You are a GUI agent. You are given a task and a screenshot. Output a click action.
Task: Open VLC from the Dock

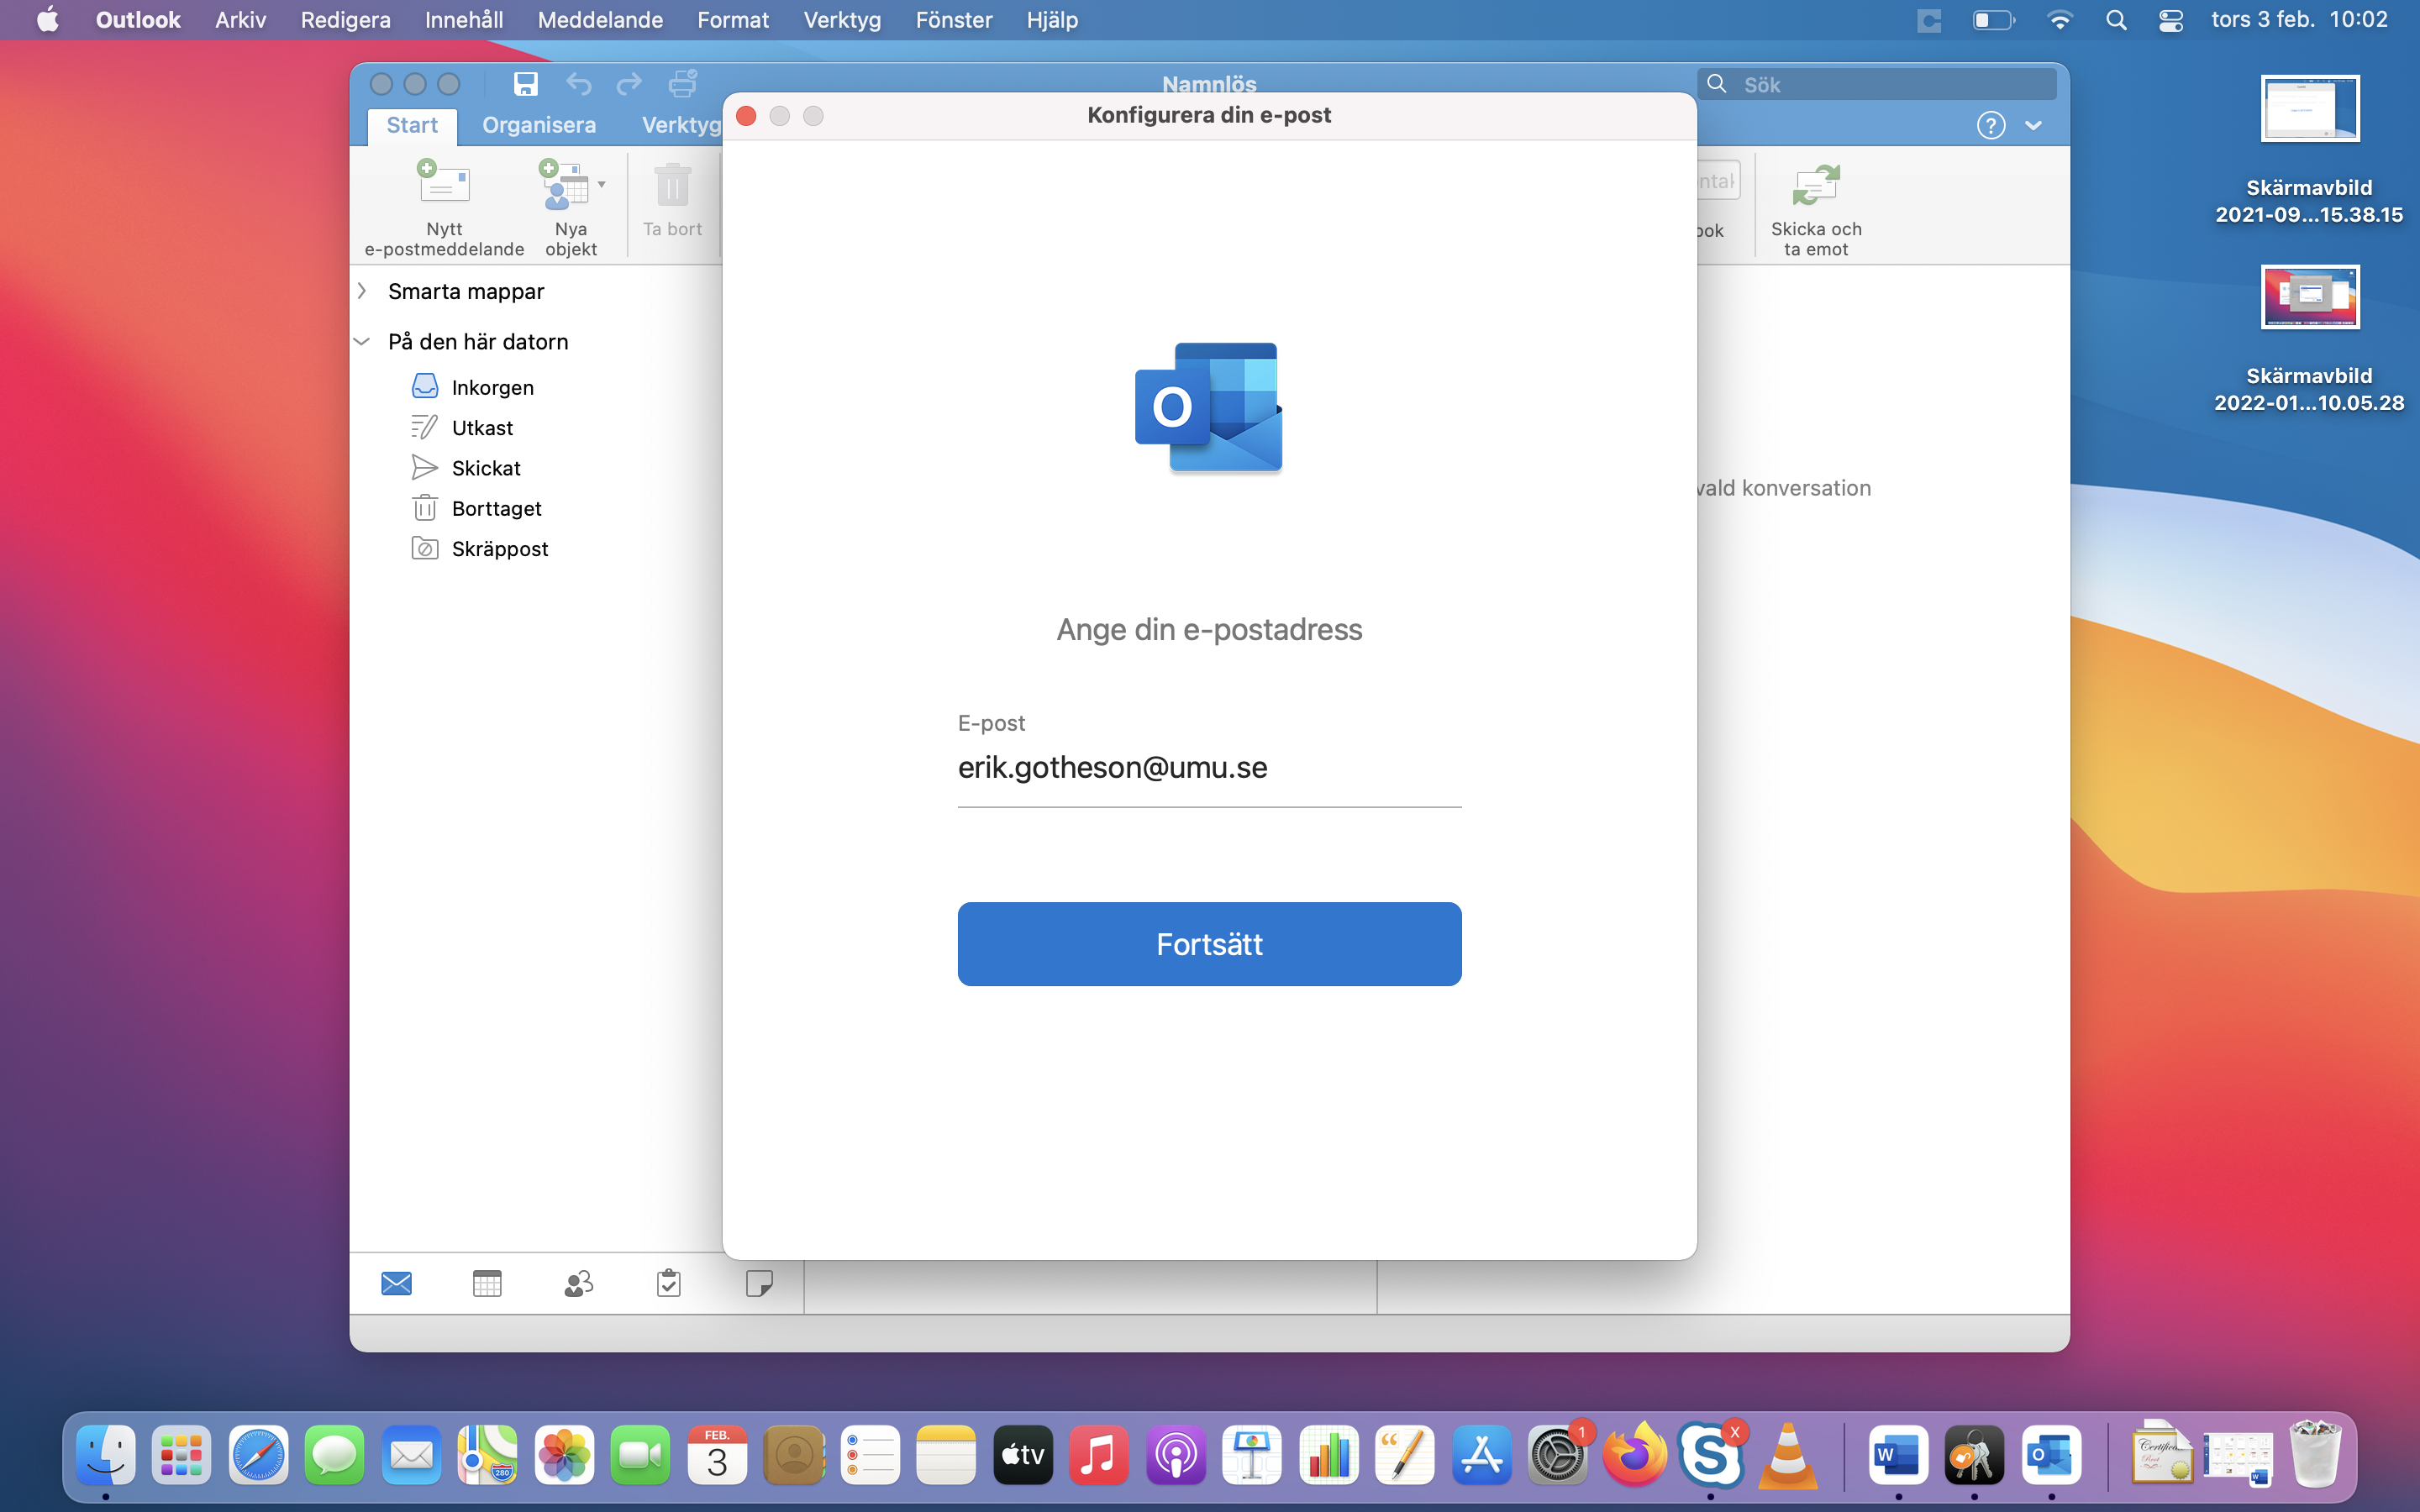pyautogui.click(x=1787, y=1455)
